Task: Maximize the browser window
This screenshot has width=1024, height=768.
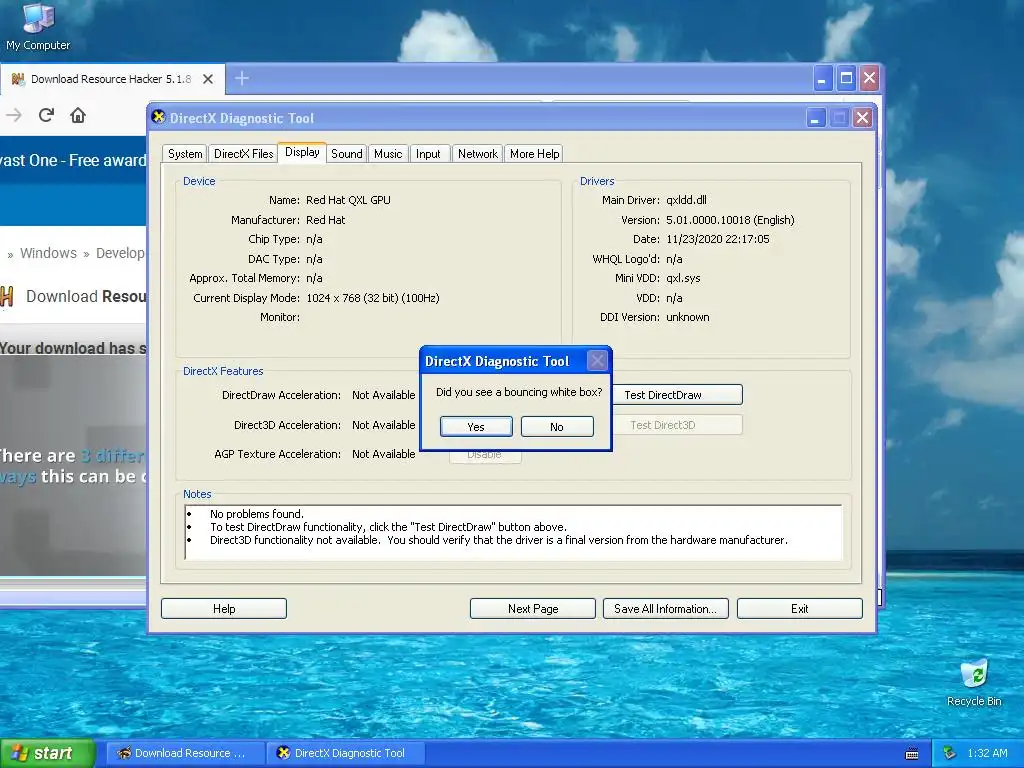Action: [846, 79]
